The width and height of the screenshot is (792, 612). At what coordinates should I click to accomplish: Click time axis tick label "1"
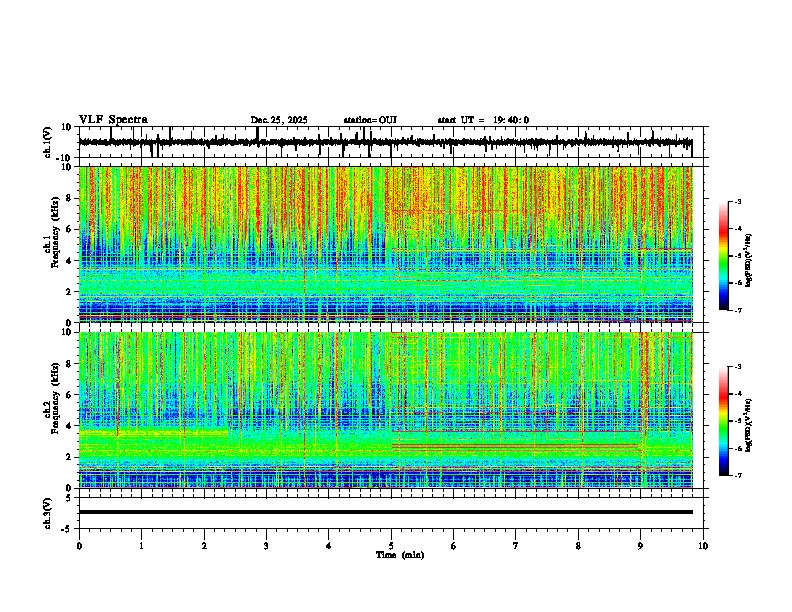[x=141, y=545]
